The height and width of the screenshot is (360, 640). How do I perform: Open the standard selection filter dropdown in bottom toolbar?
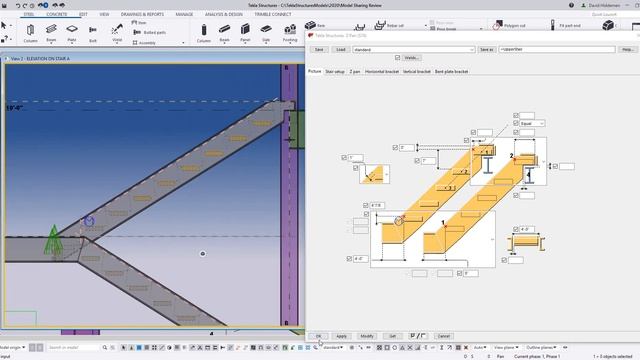[x=333, y=347]
